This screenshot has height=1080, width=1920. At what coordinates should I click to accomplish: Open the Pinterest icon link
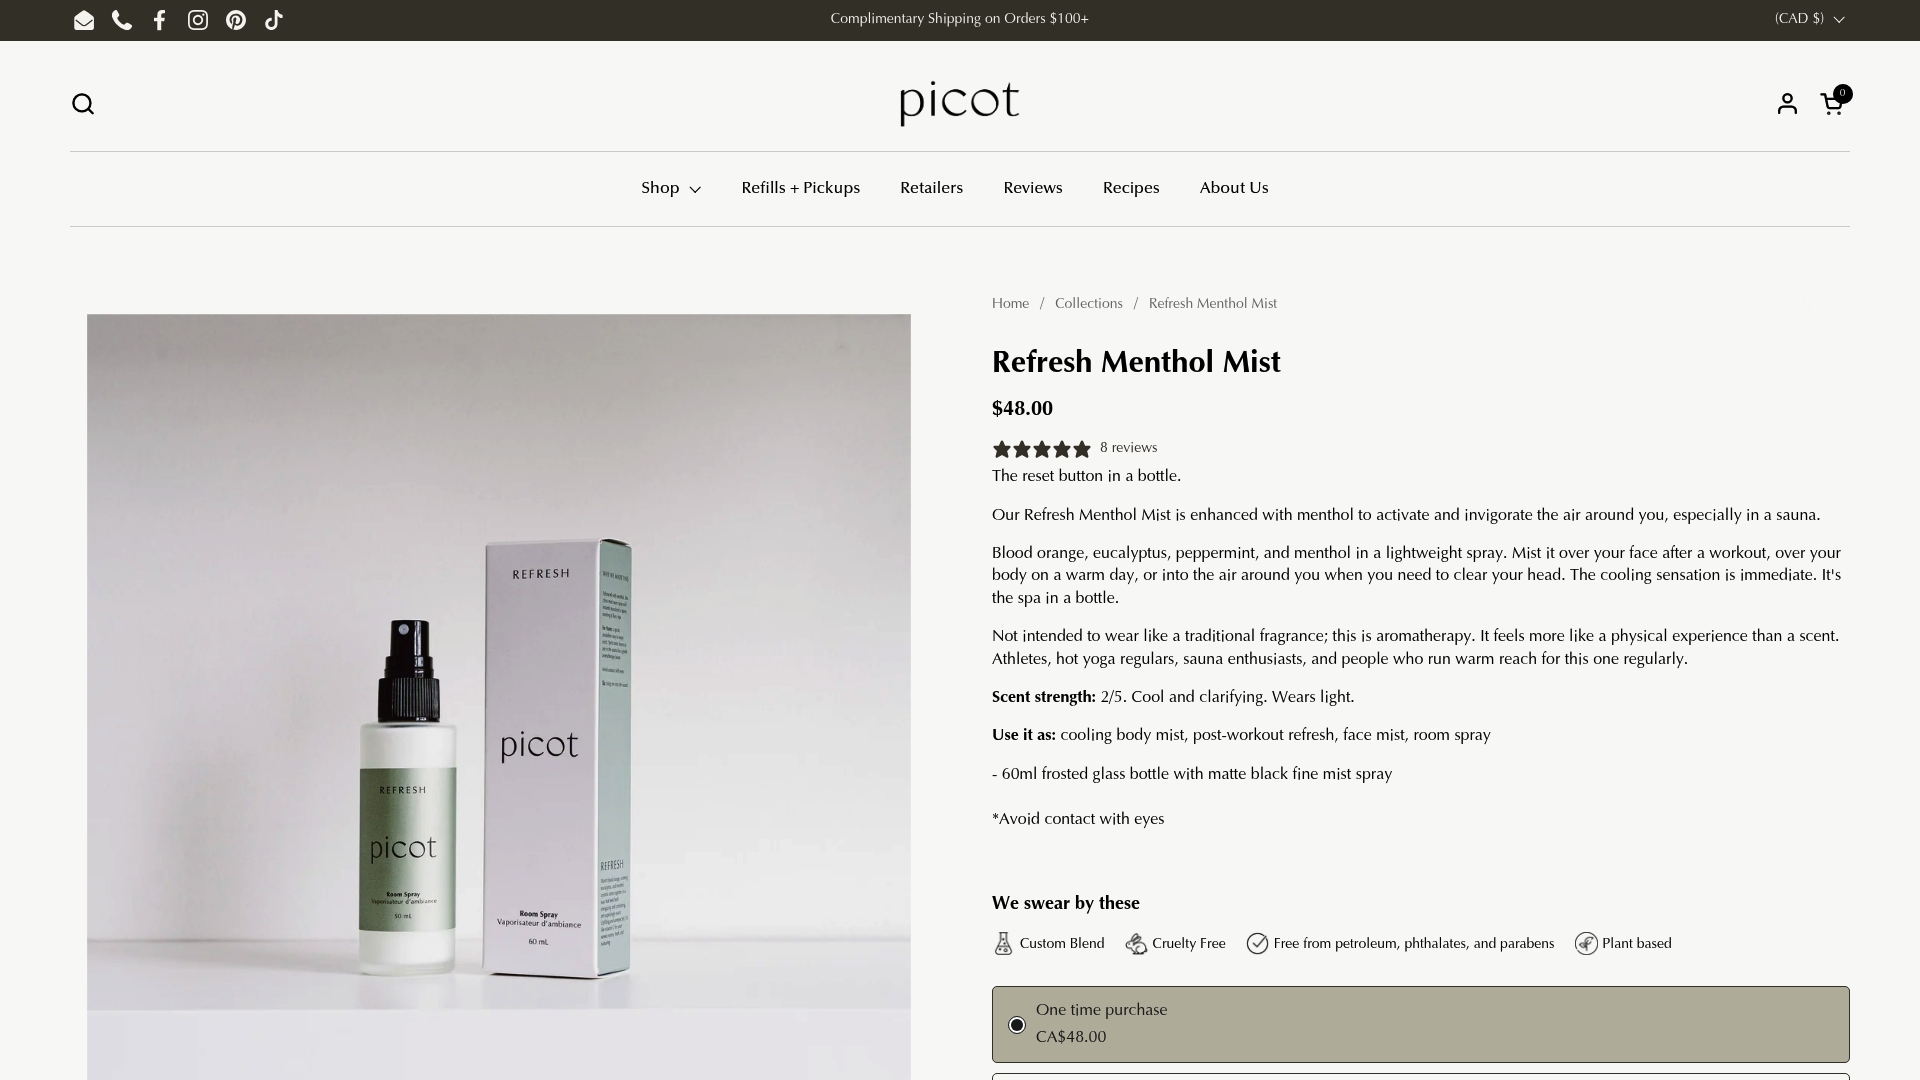pos(236,20)
